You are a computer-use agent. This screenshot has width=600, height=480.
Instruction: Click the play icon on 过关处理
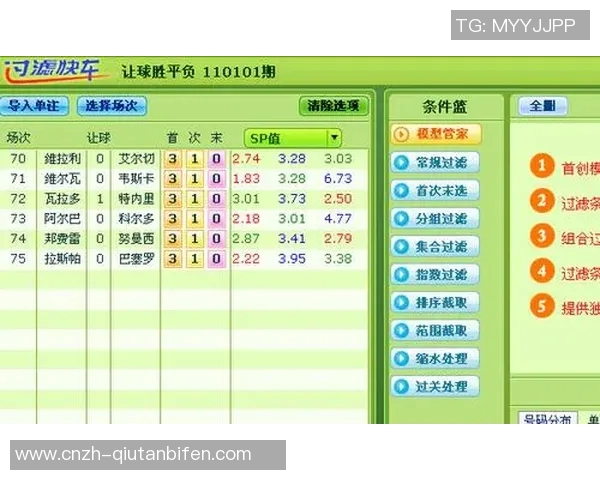(401, 386)
